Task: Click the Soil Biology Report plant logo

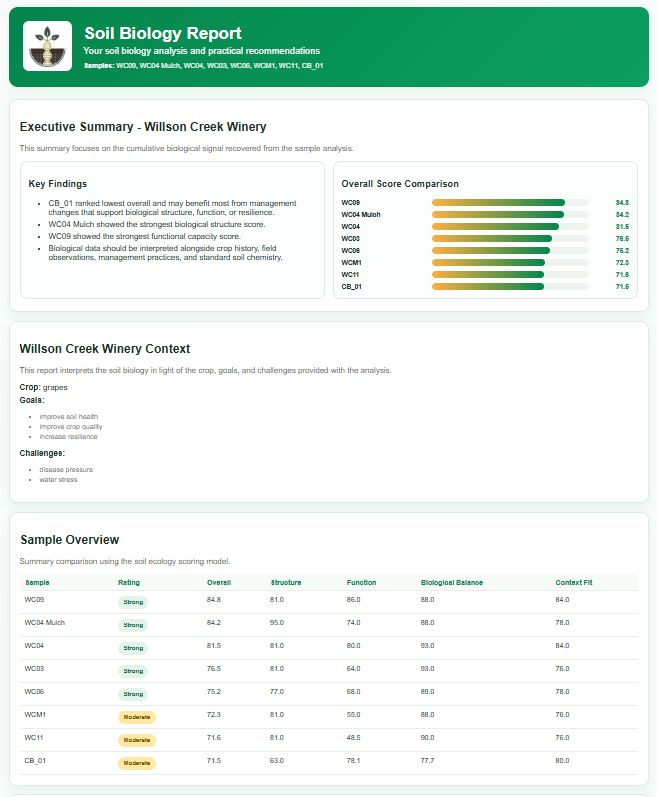Action: click(x=47, y=46)
